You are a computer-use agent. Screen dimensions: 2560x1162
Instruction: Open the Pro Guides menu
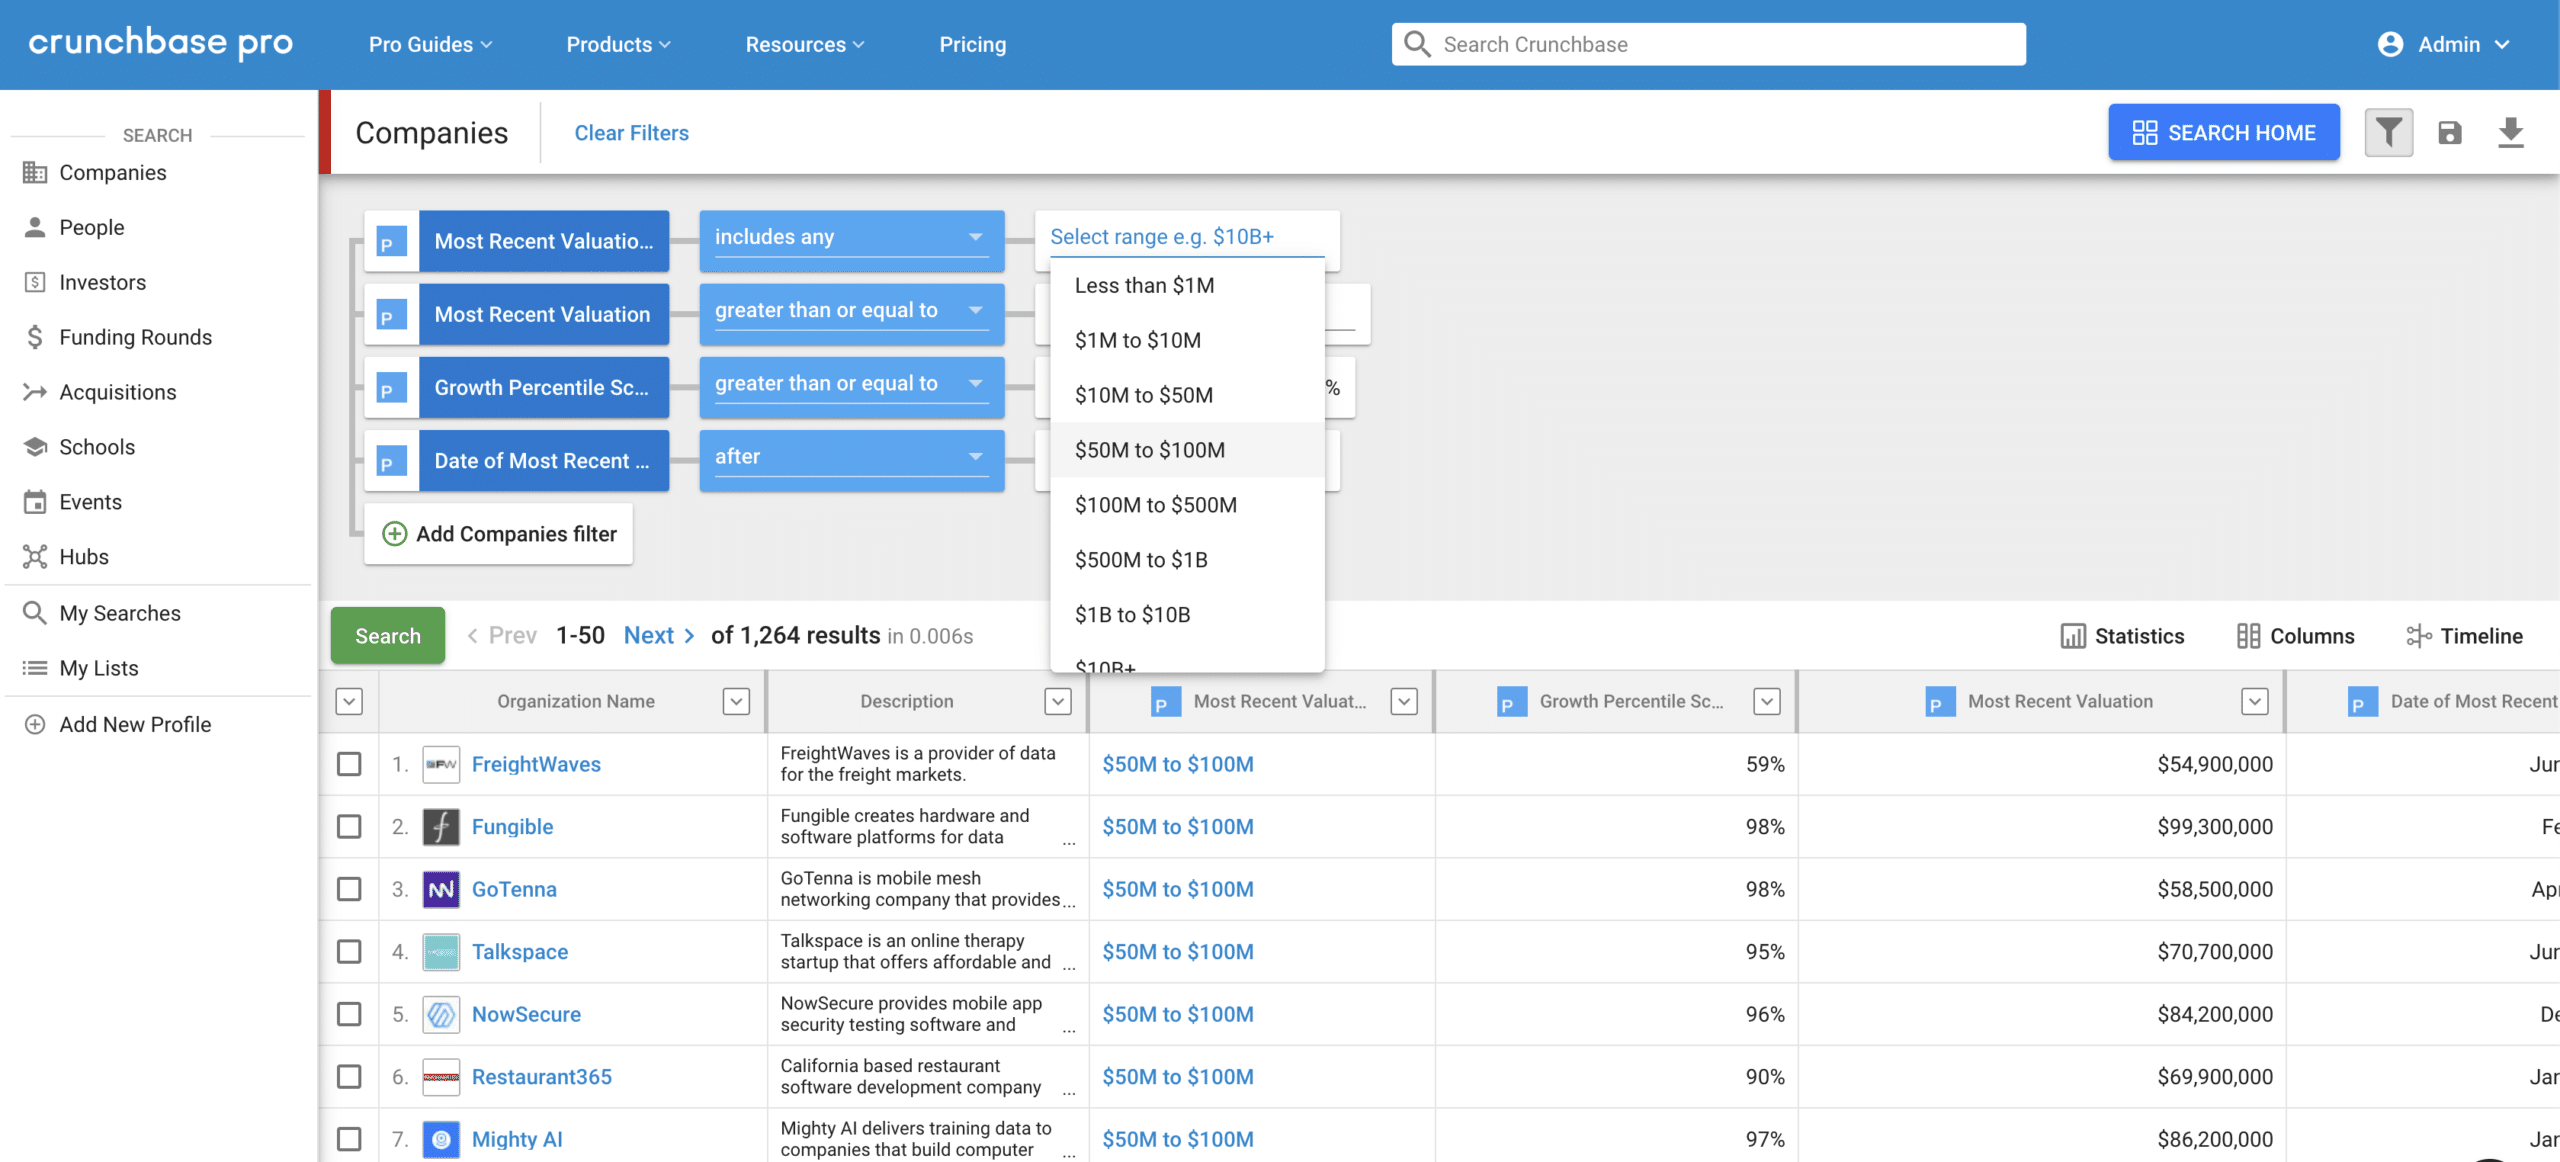click(x=430, y=44)
